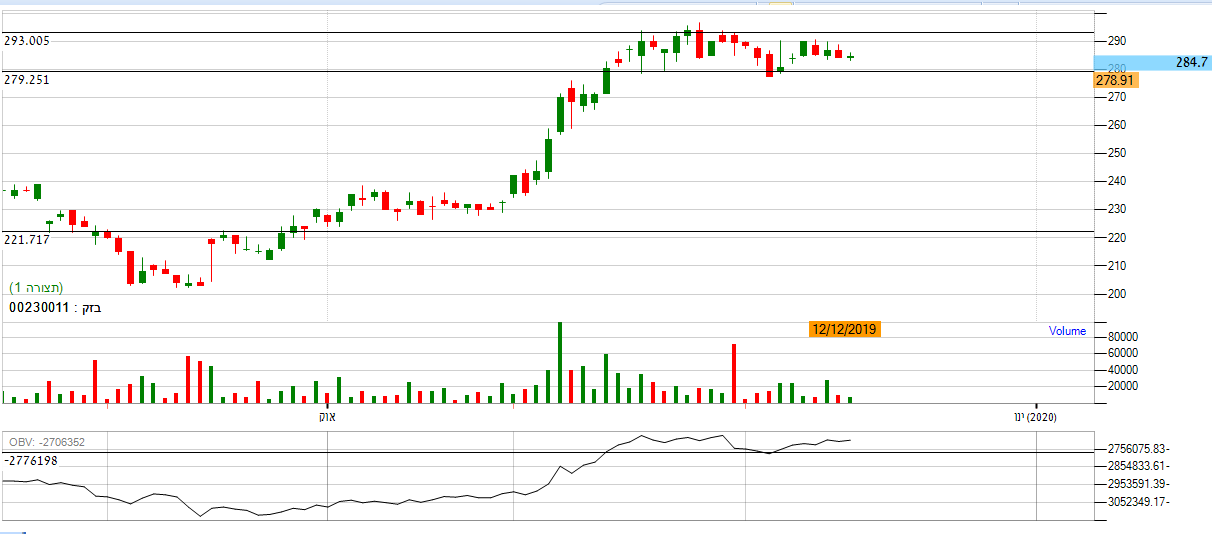Viewport: 1212px width, 534px height.
Task: Click the blue Volume indicator label
Action: tap(1067, 331)
